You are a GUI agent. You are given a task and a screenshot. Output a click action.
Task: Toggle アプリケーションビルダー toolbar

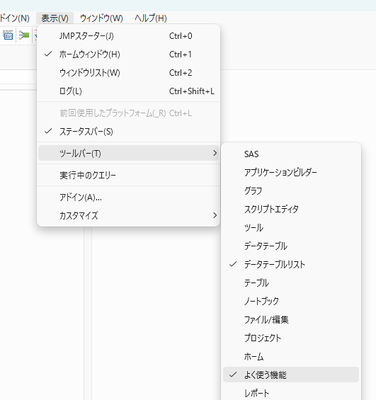pos(291,172)
